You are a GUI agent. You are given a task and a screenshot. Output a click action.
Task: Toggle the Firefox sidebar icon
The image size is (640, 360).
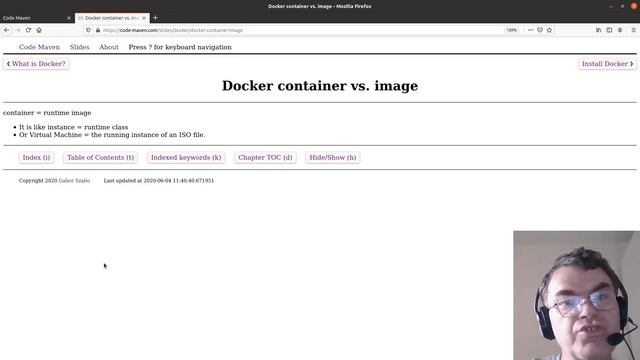pos(609,30)
